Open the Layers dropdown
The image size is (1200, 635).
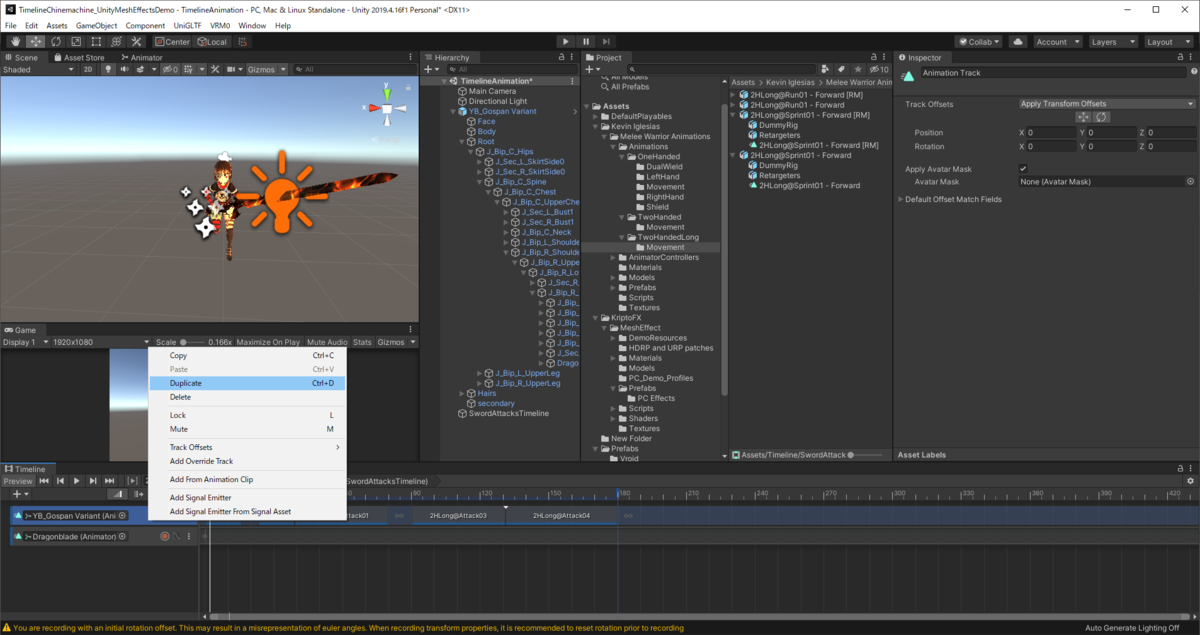click(x=1112, y=42)
